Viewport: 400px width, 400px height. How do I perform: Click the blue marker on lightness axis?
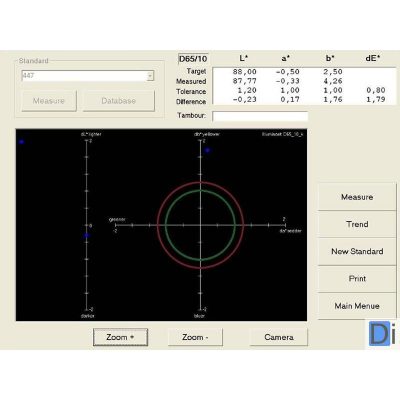87,235
